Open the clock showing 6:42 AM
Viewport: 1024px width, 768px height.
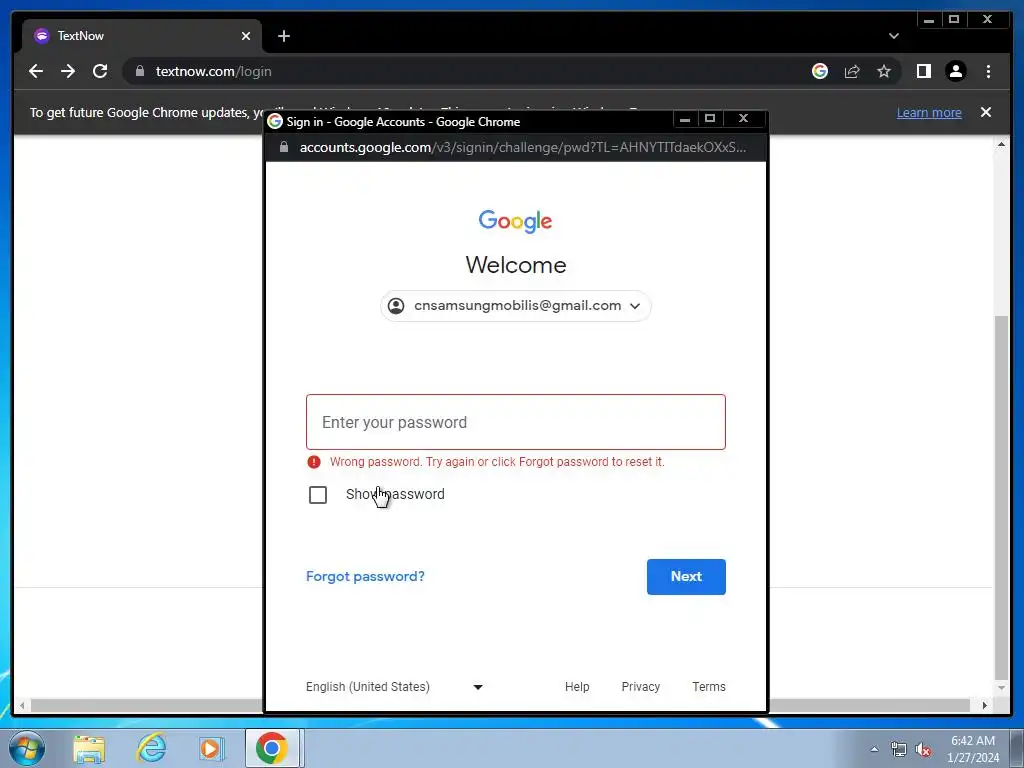click(x=973, y=749)
